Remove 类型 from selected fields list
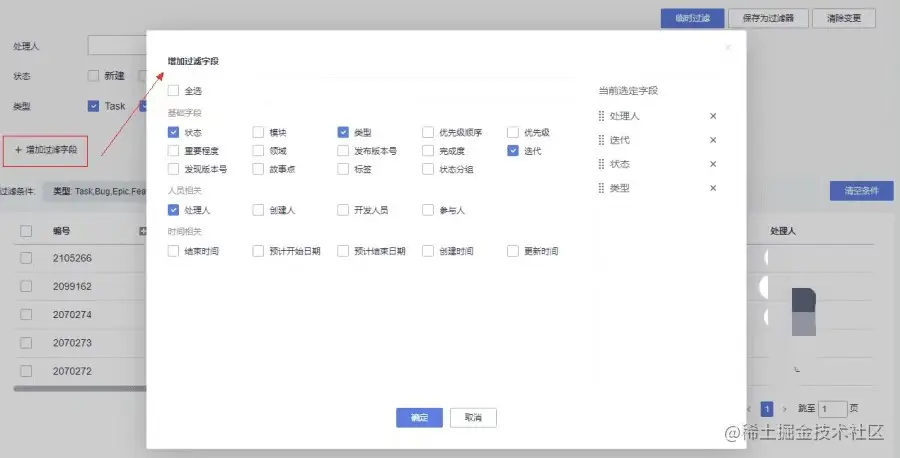 click(713, 188)
